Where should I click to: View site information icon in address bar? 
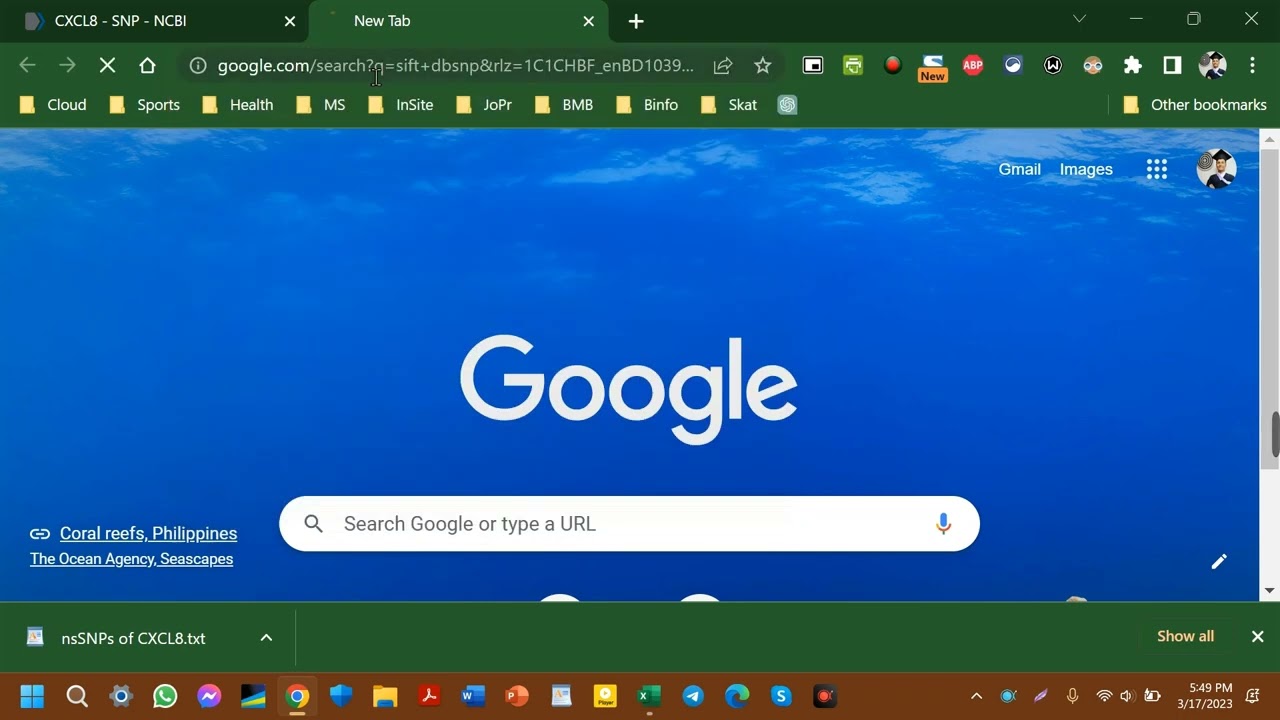point(198,65)
